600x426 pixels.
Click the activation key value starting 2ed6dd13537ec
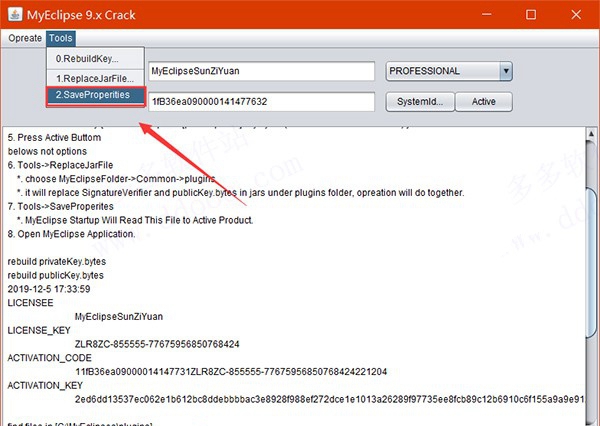coord(329,399)
